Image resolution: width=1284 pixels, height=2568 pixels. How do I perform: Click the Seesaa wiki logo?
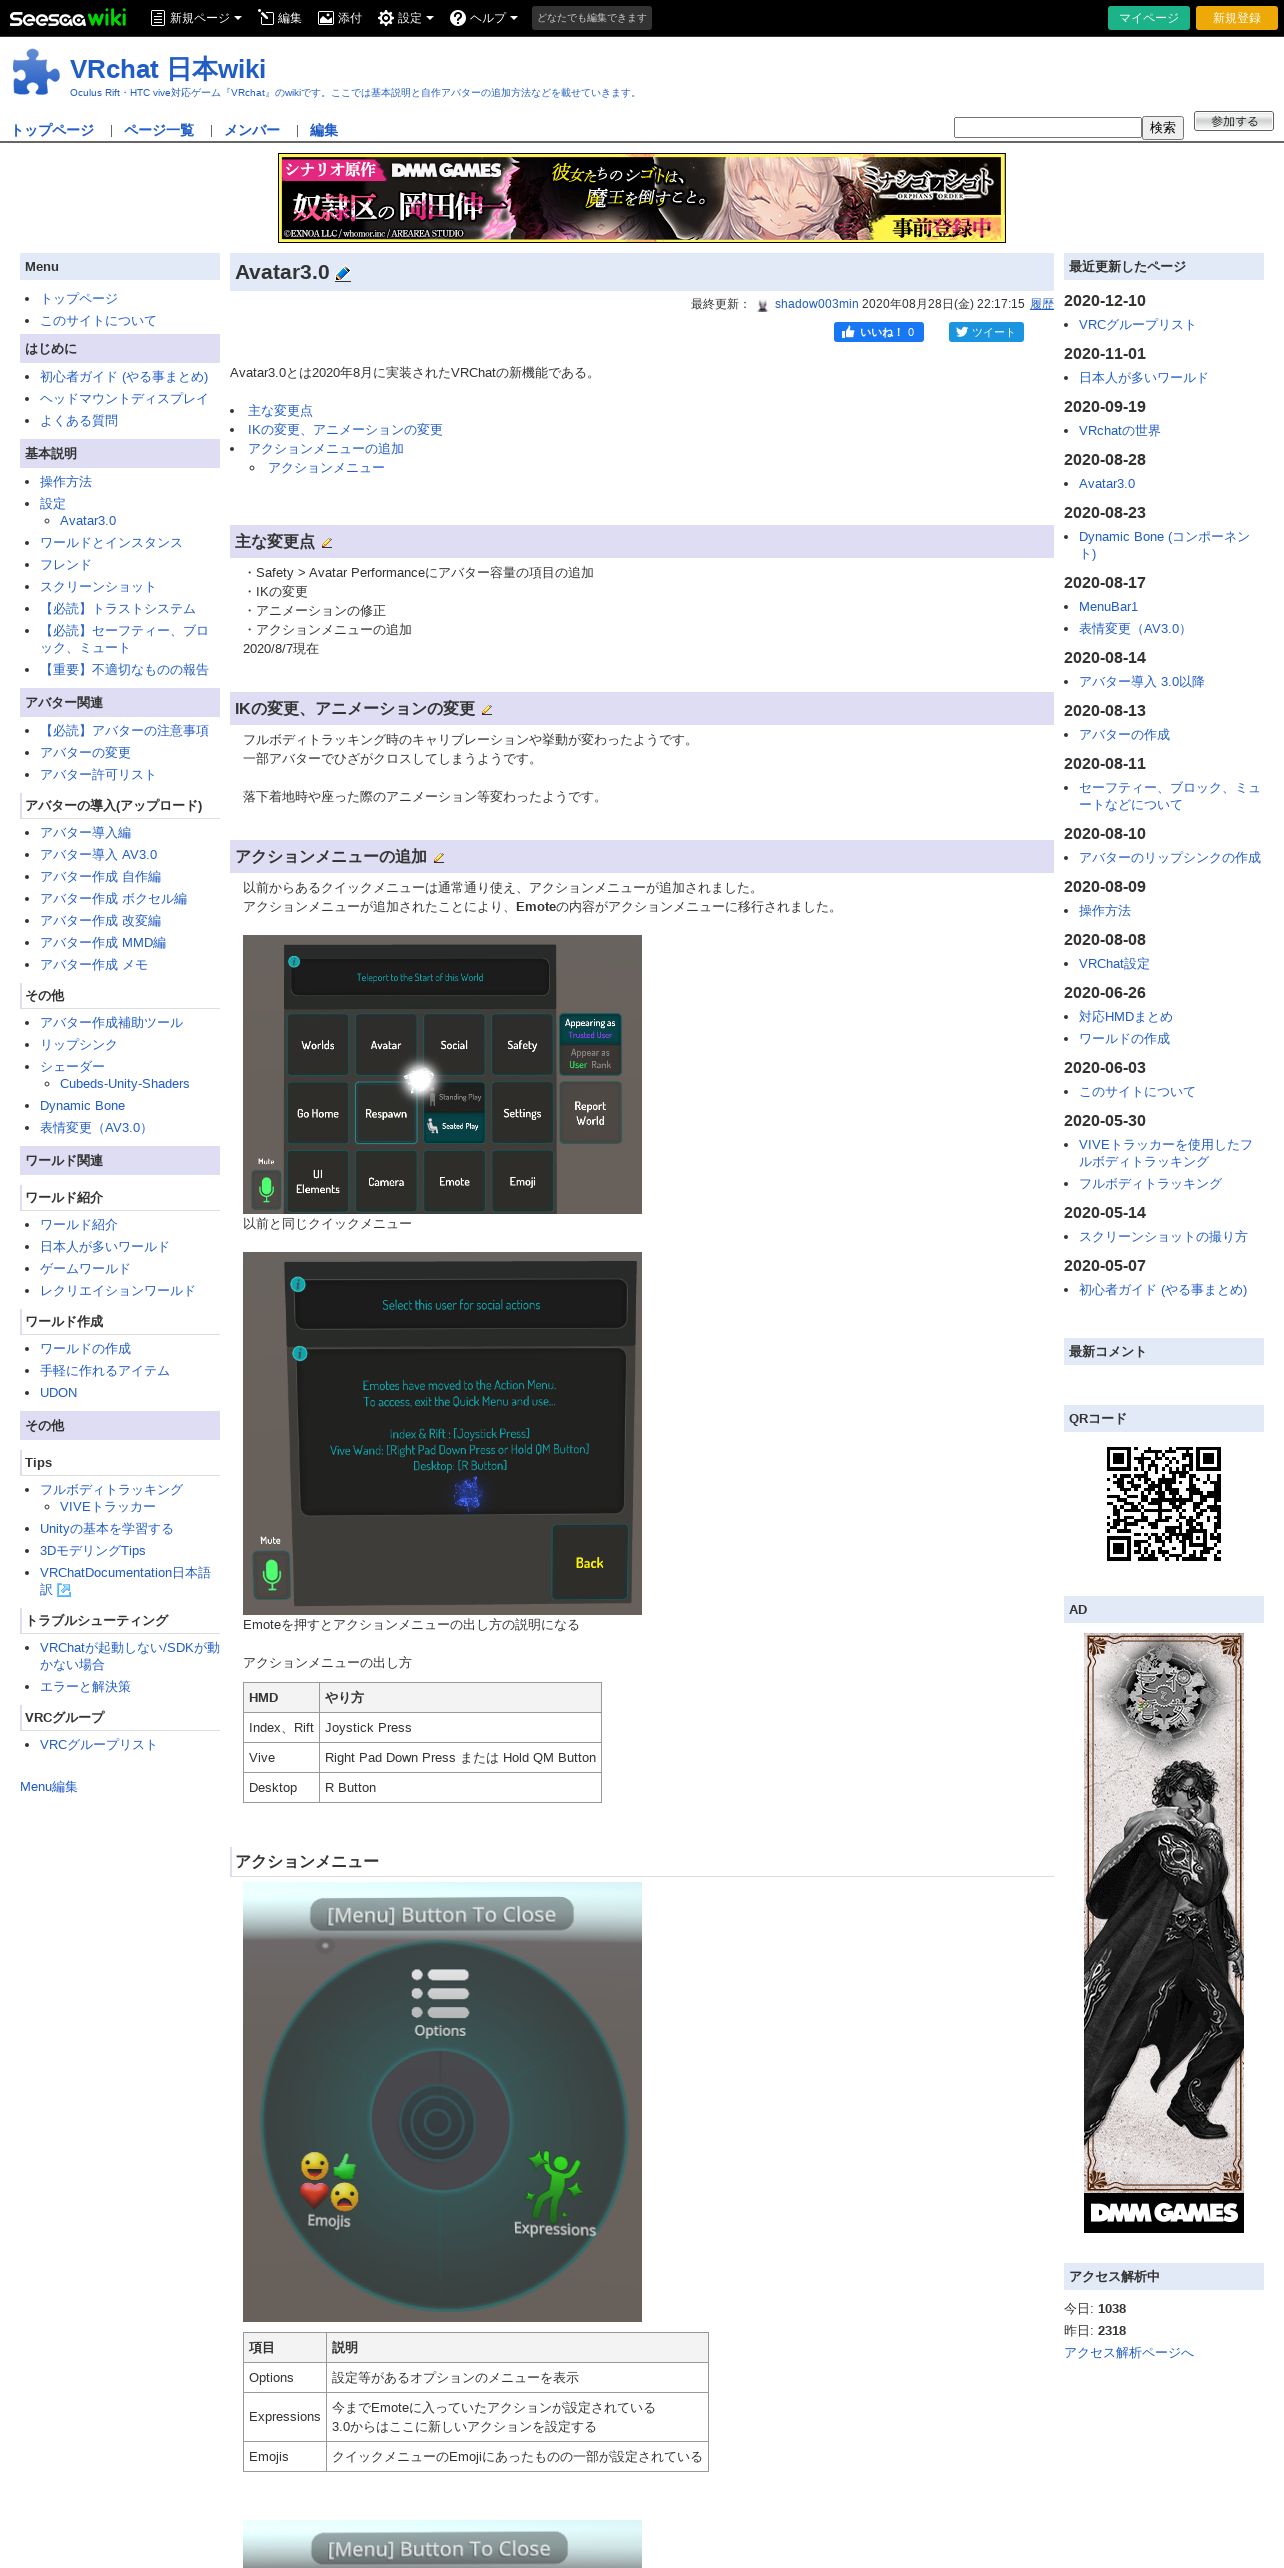click(68, 18)
